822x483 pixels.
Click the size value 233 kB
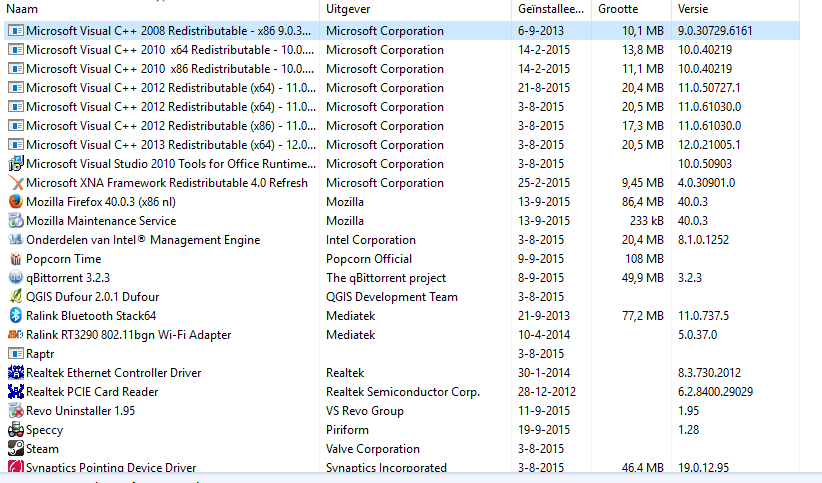click(x=646, y=221)
